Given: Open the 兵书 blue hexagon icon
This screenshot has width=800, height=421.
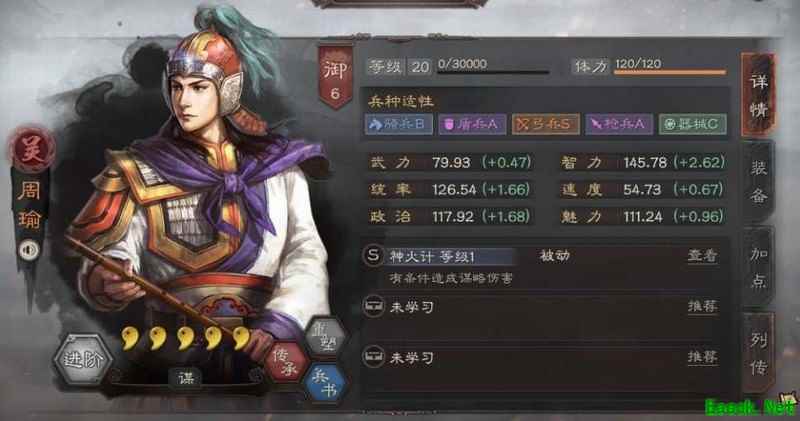Looking at the screenshot, I should [x=325, y=383].
